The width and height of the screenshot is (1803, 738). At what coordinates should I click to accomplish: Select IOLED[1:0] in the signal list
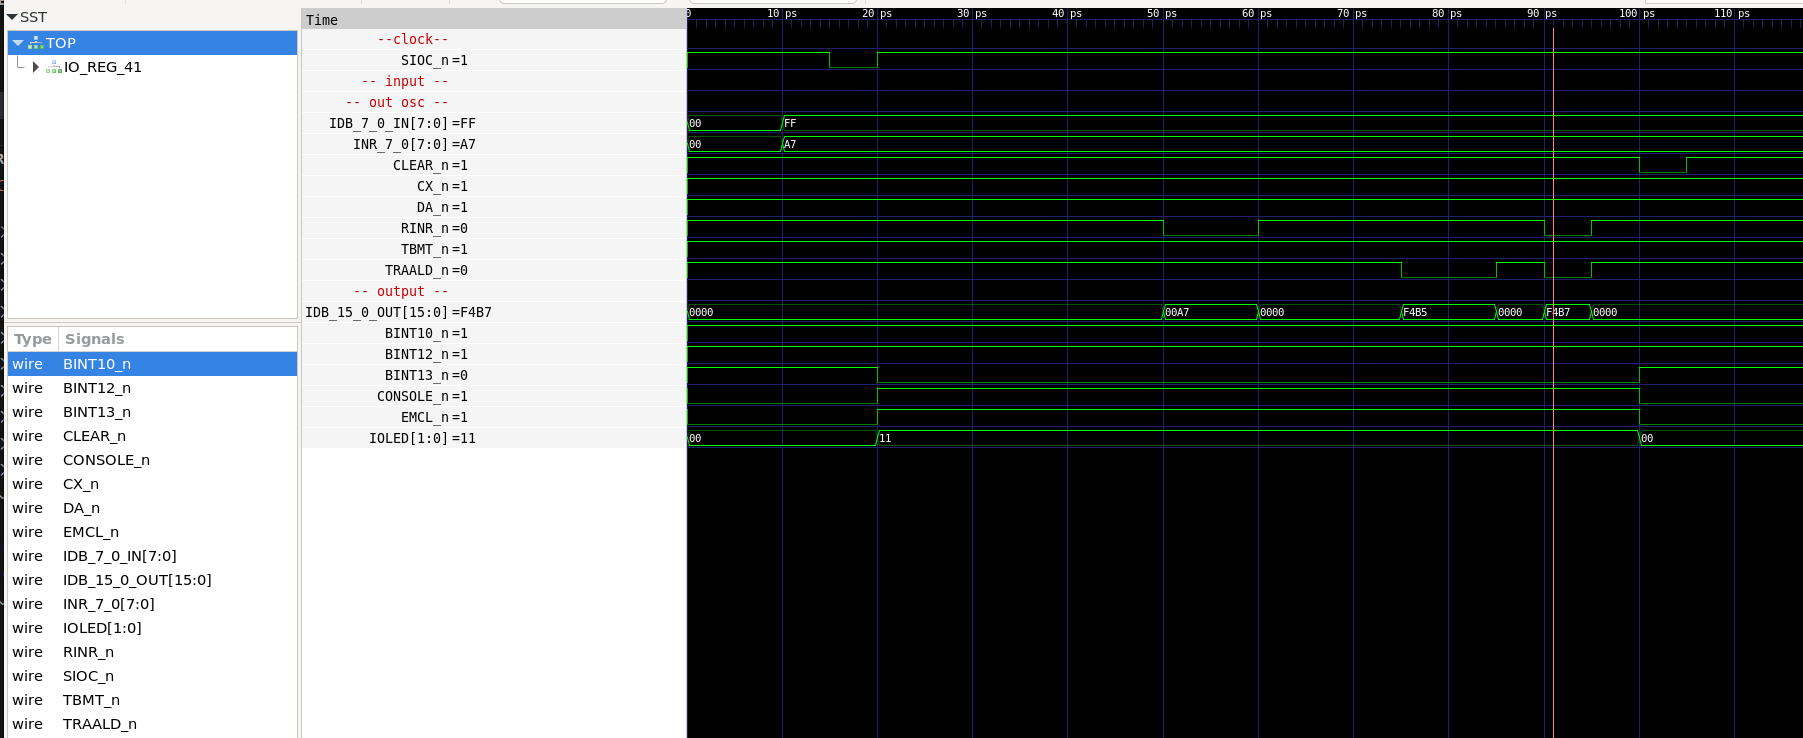152,628
